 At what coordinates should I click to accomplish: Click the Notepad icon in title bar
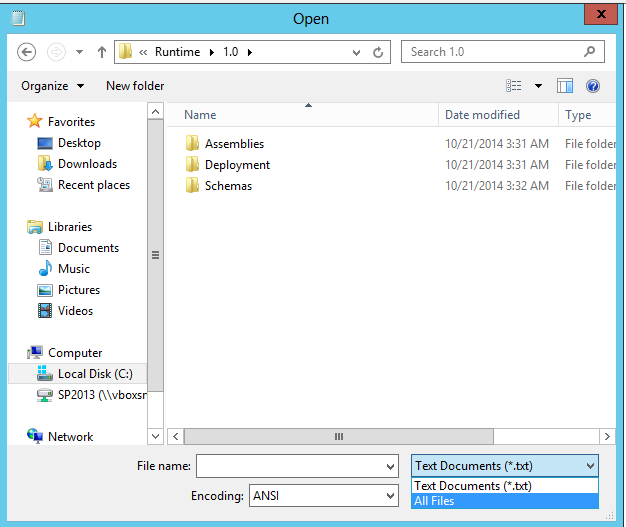coord(18,18)
